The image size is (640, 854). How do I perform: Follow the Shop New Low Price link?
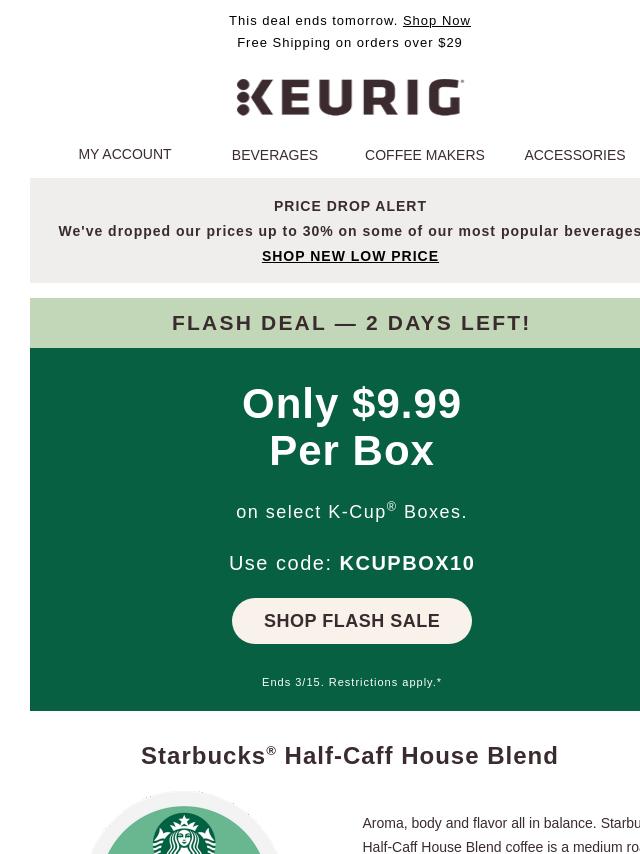(350, 256)
